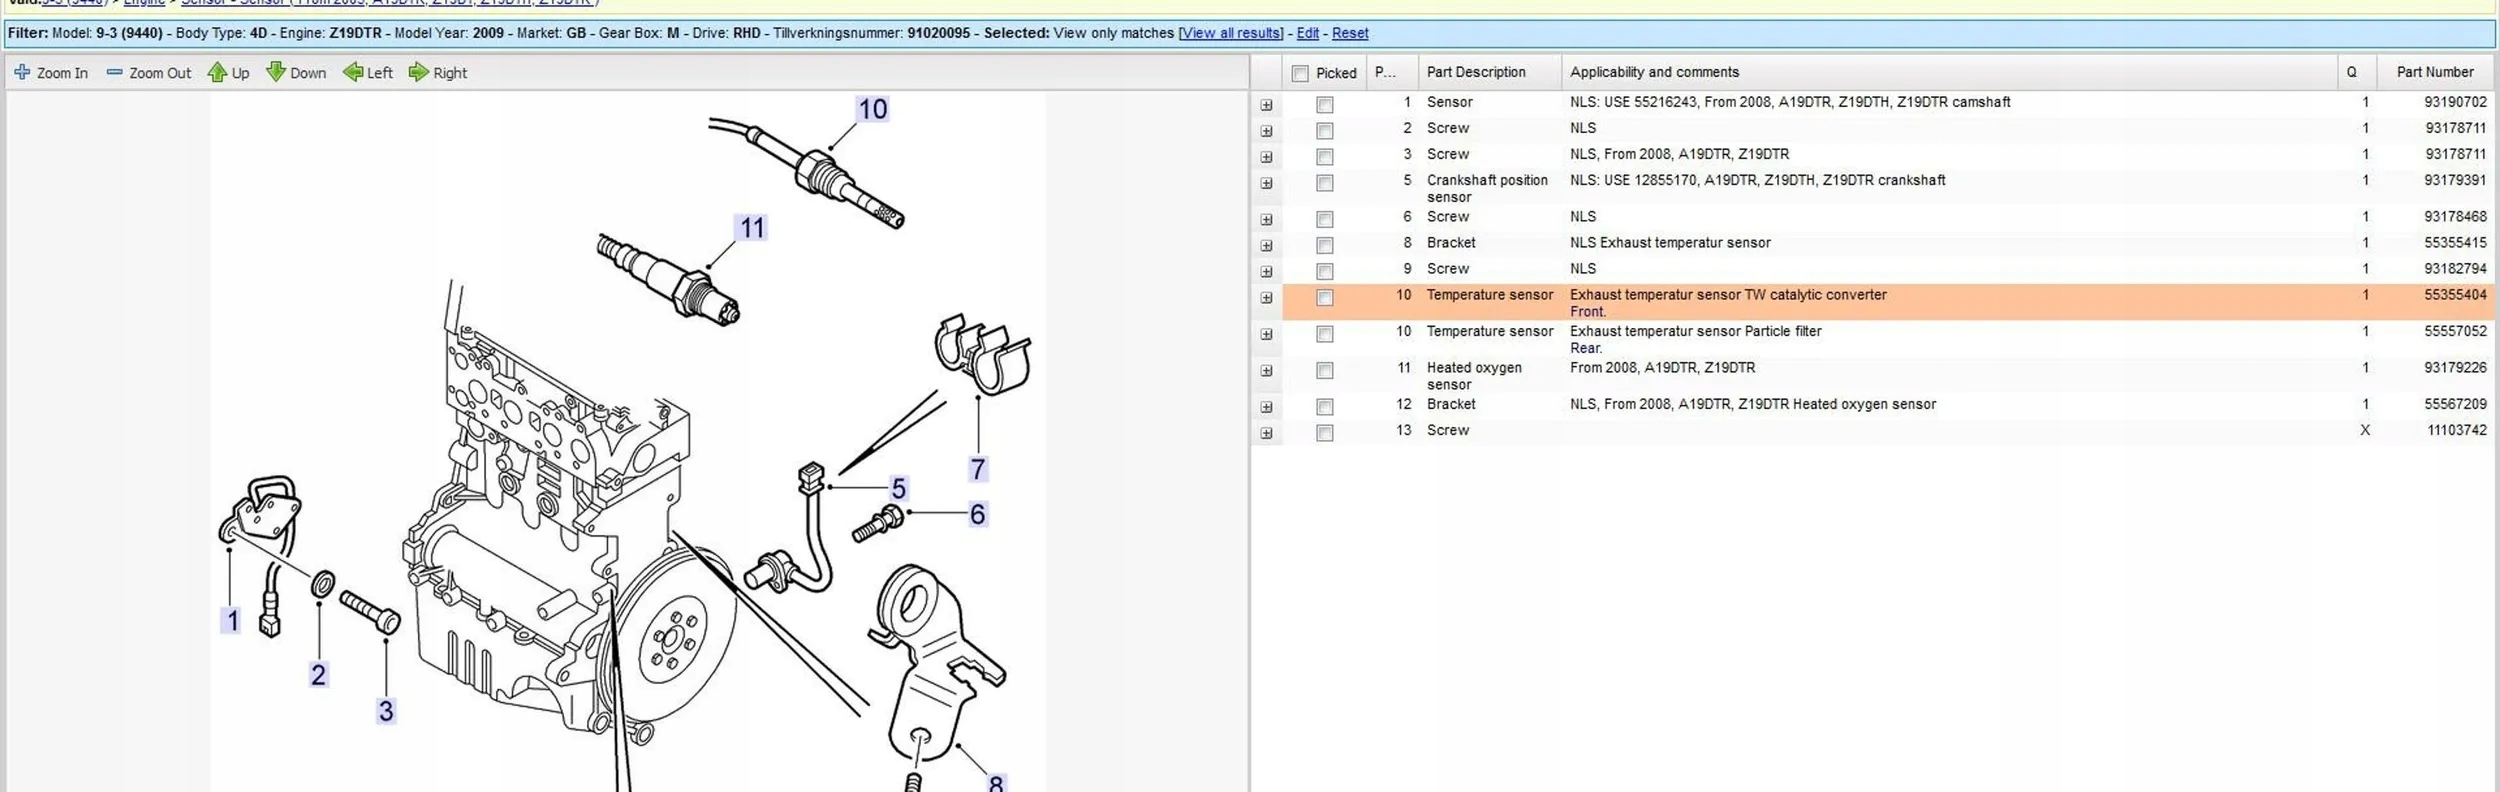Select callout 7 in the engine diagram
The height and width of the screenshot is (792, 2500).
tap(978, 469)
